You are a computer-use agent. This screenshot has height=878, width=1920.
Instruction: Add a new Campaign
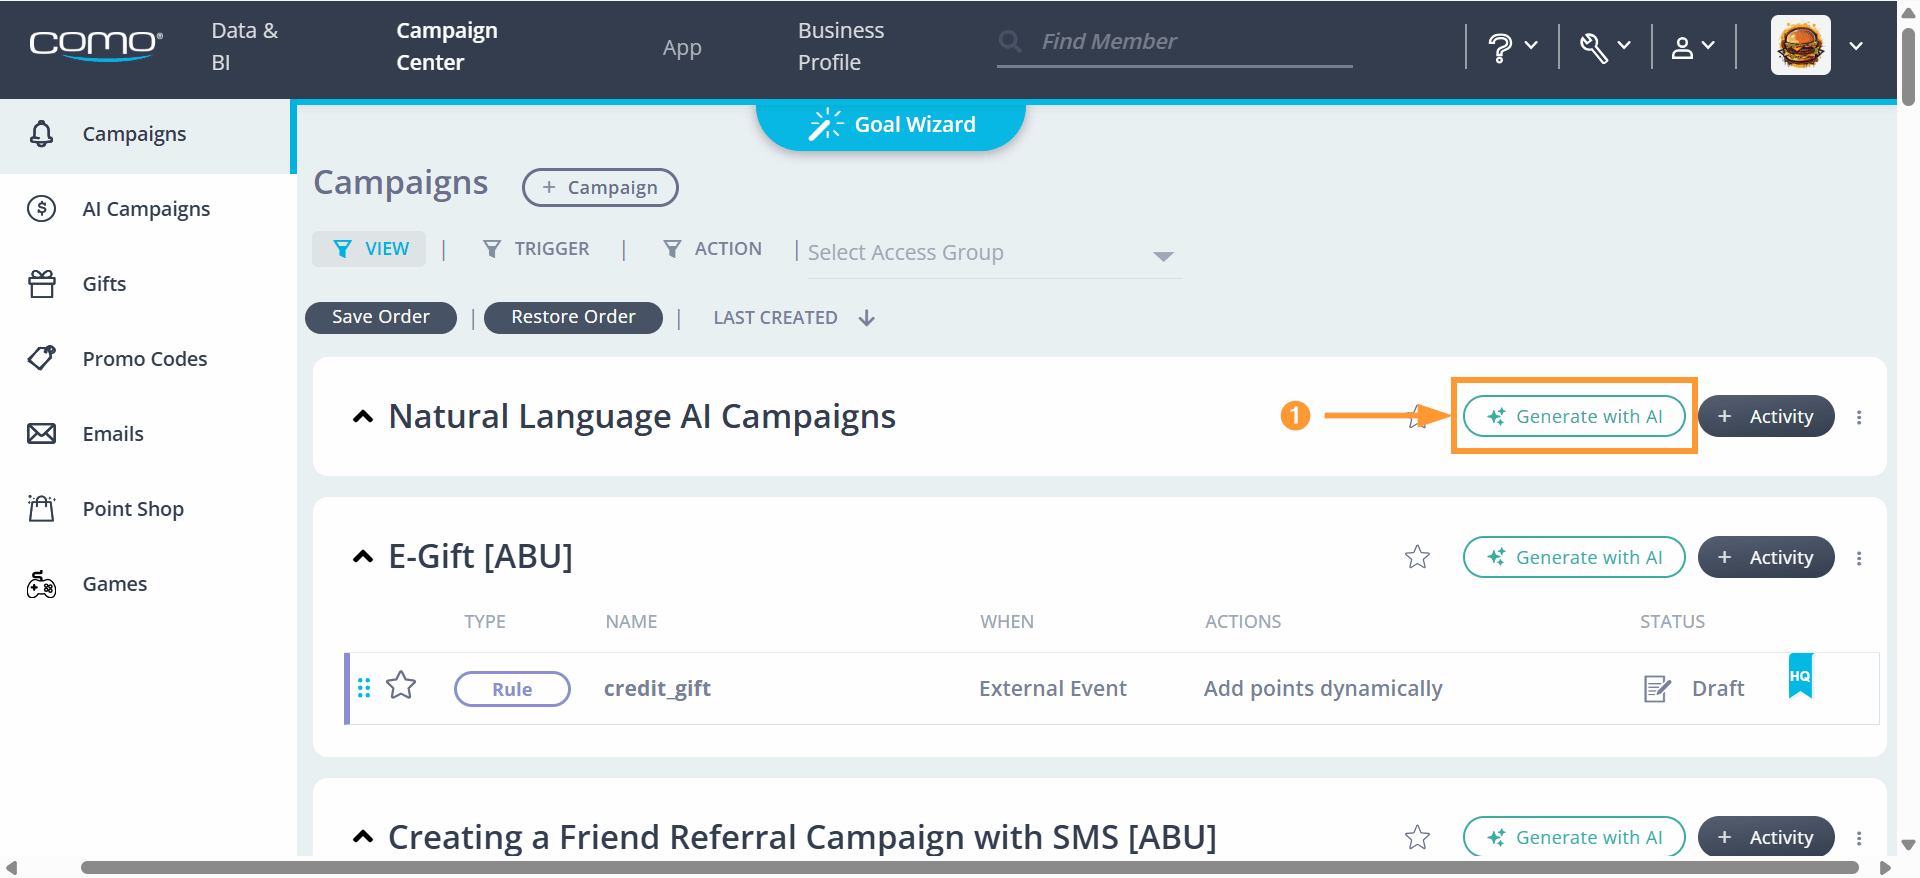pos(600,188)
